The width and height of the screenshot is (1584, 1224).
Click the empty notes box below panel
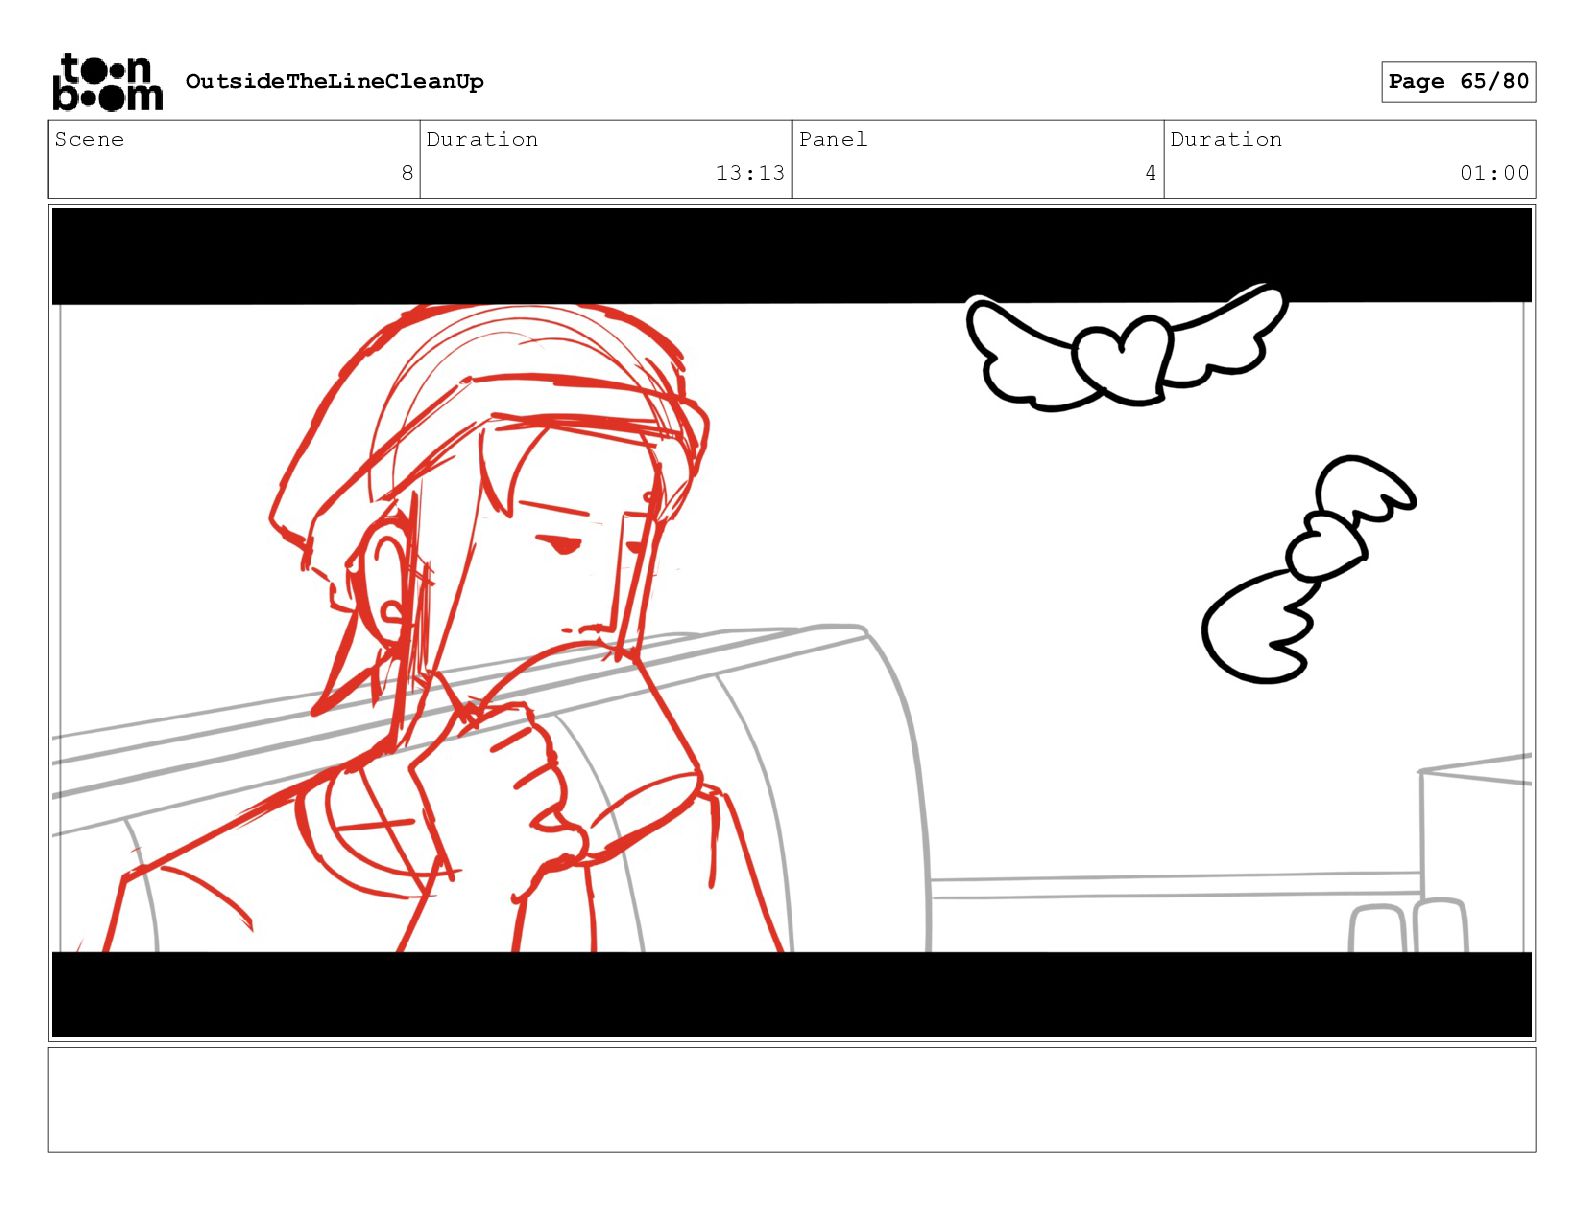click(792, 1099)
